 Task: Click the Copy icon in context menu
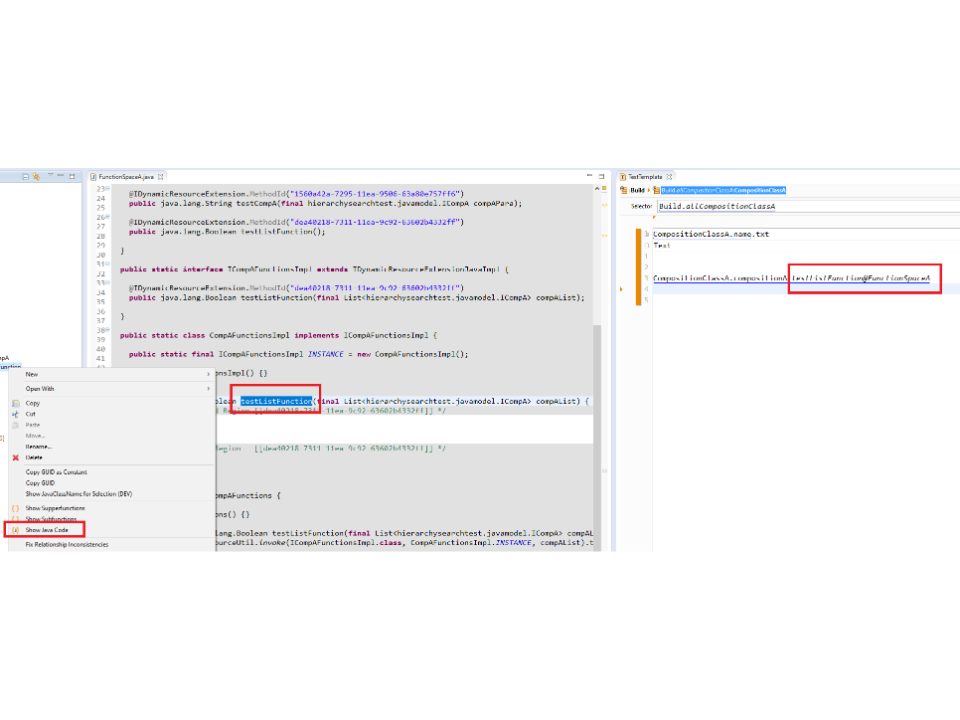click(15, 403)
